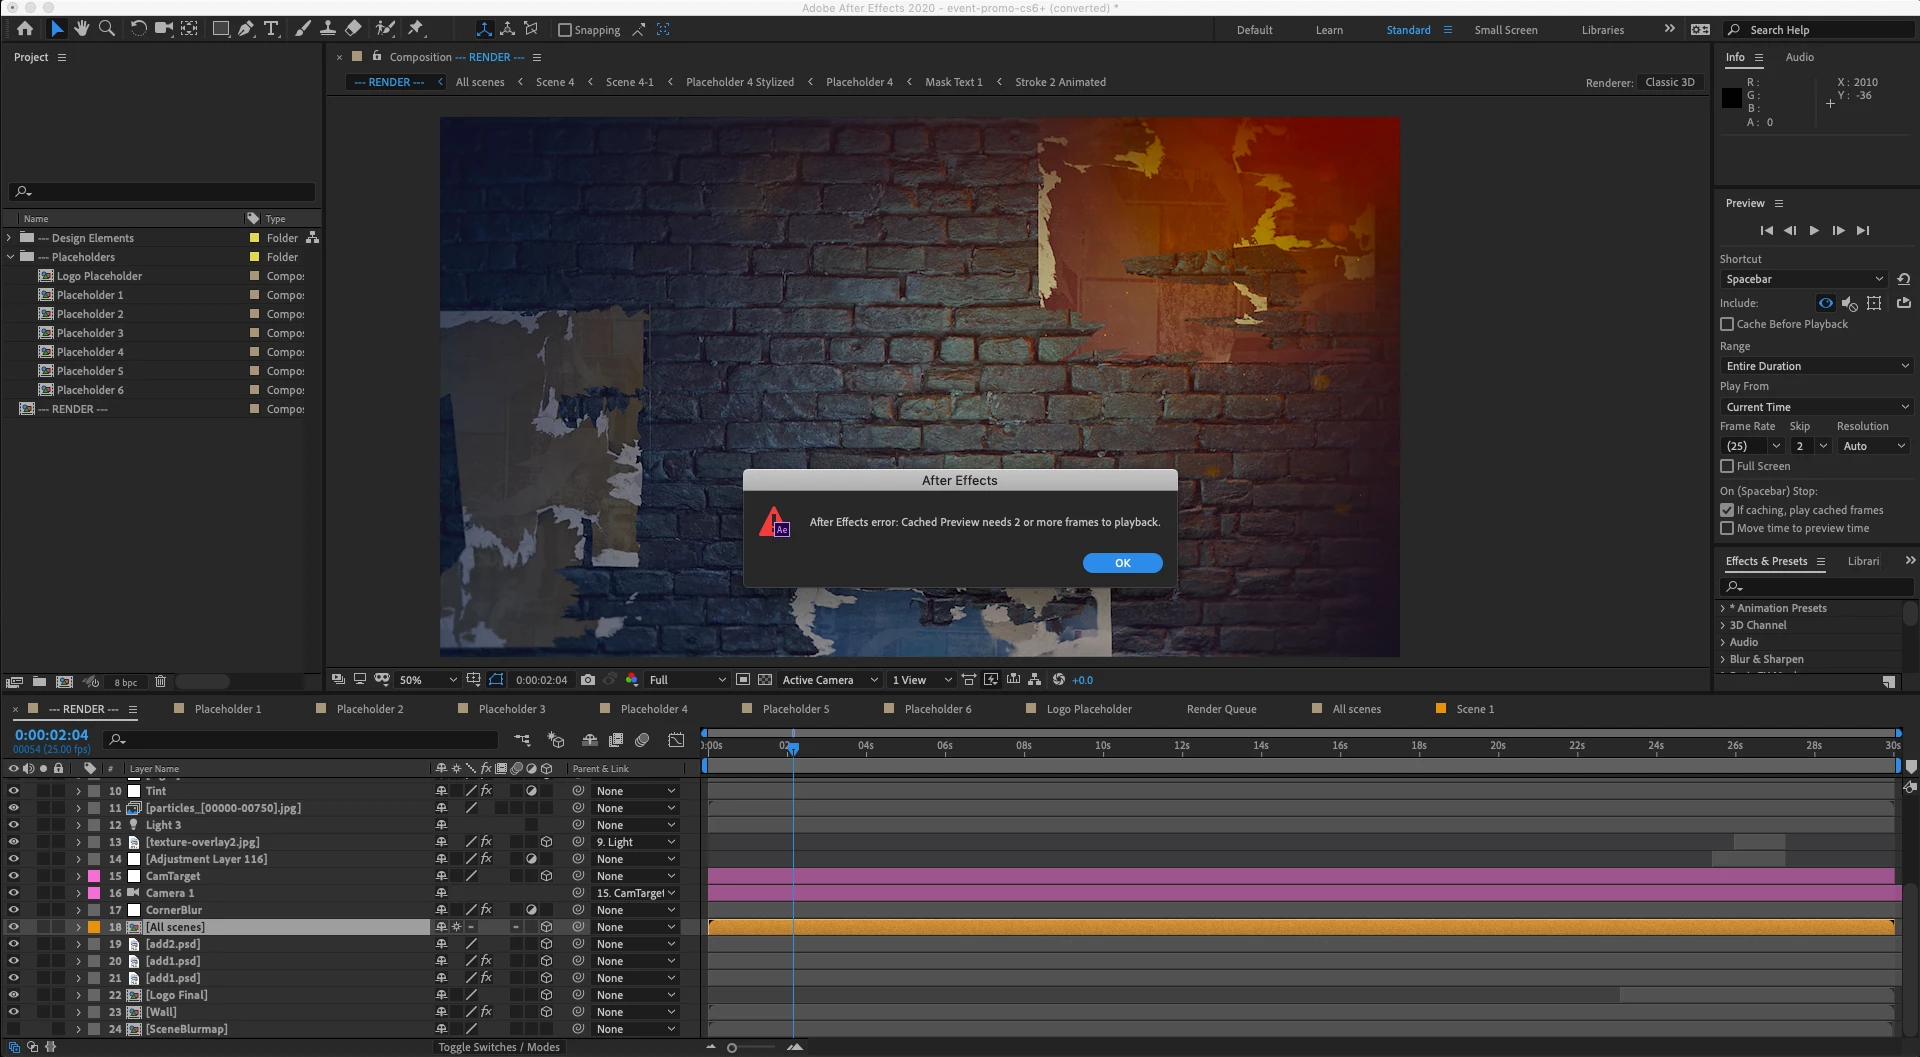
Task: Open the Render Queue tab
Action: [x=1221, y=709]
